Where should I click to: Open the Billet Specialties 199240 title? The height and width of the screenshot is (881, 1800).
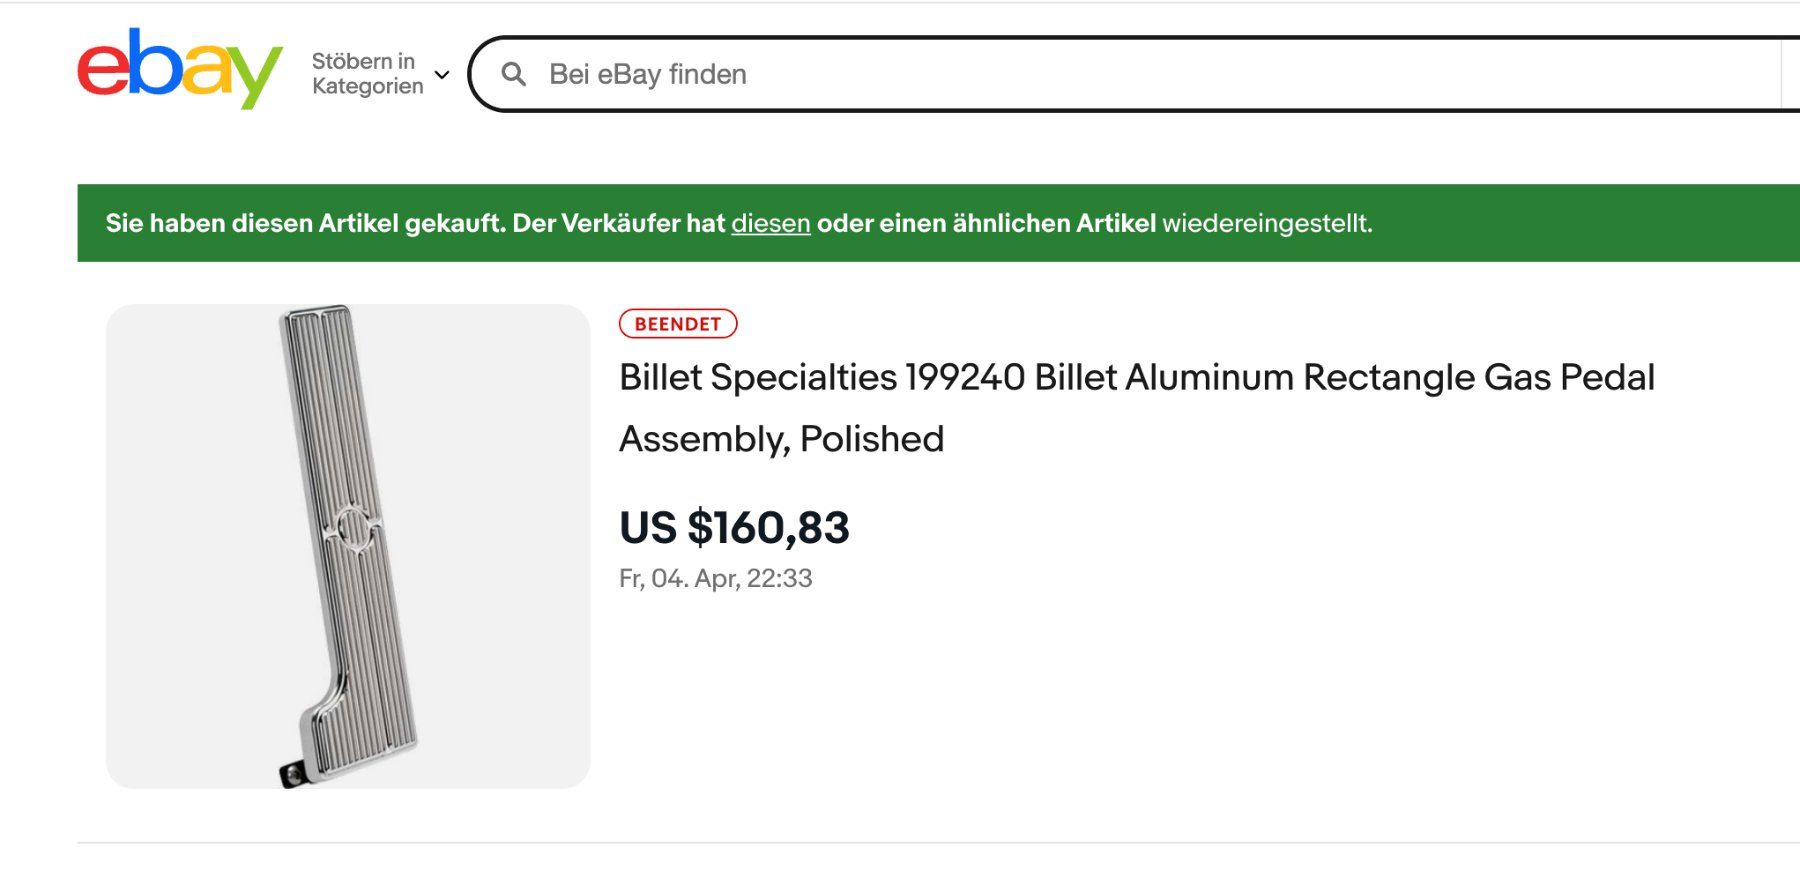coord(1136,378)
